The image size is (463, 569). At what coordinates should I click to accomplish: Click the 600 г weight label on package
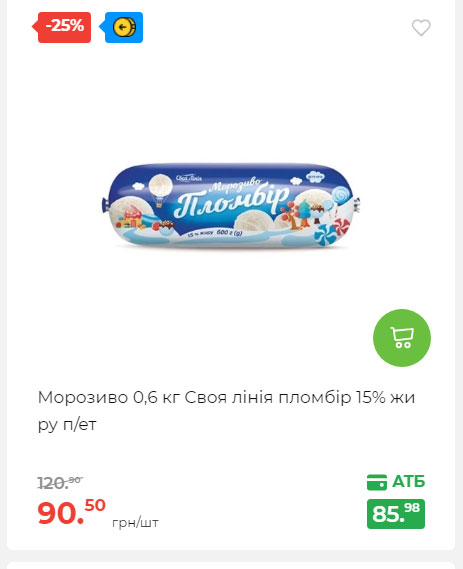pyautogui.click(x=229, y=233)
